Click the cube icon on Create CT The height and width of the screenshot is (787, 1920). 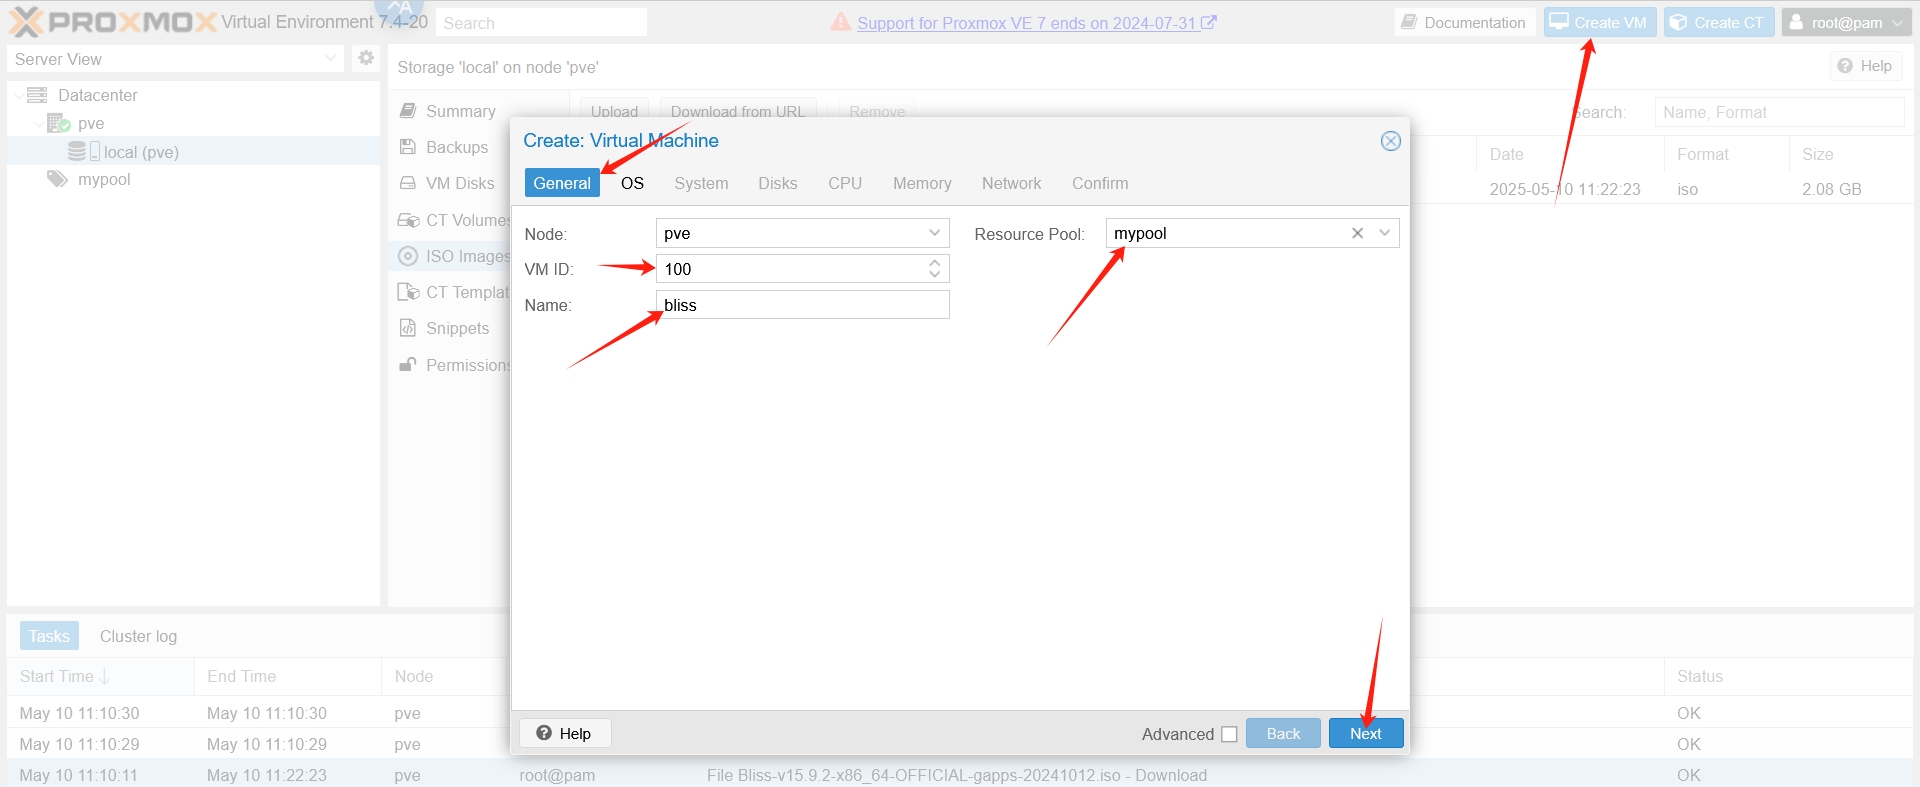click(1679, 22)
